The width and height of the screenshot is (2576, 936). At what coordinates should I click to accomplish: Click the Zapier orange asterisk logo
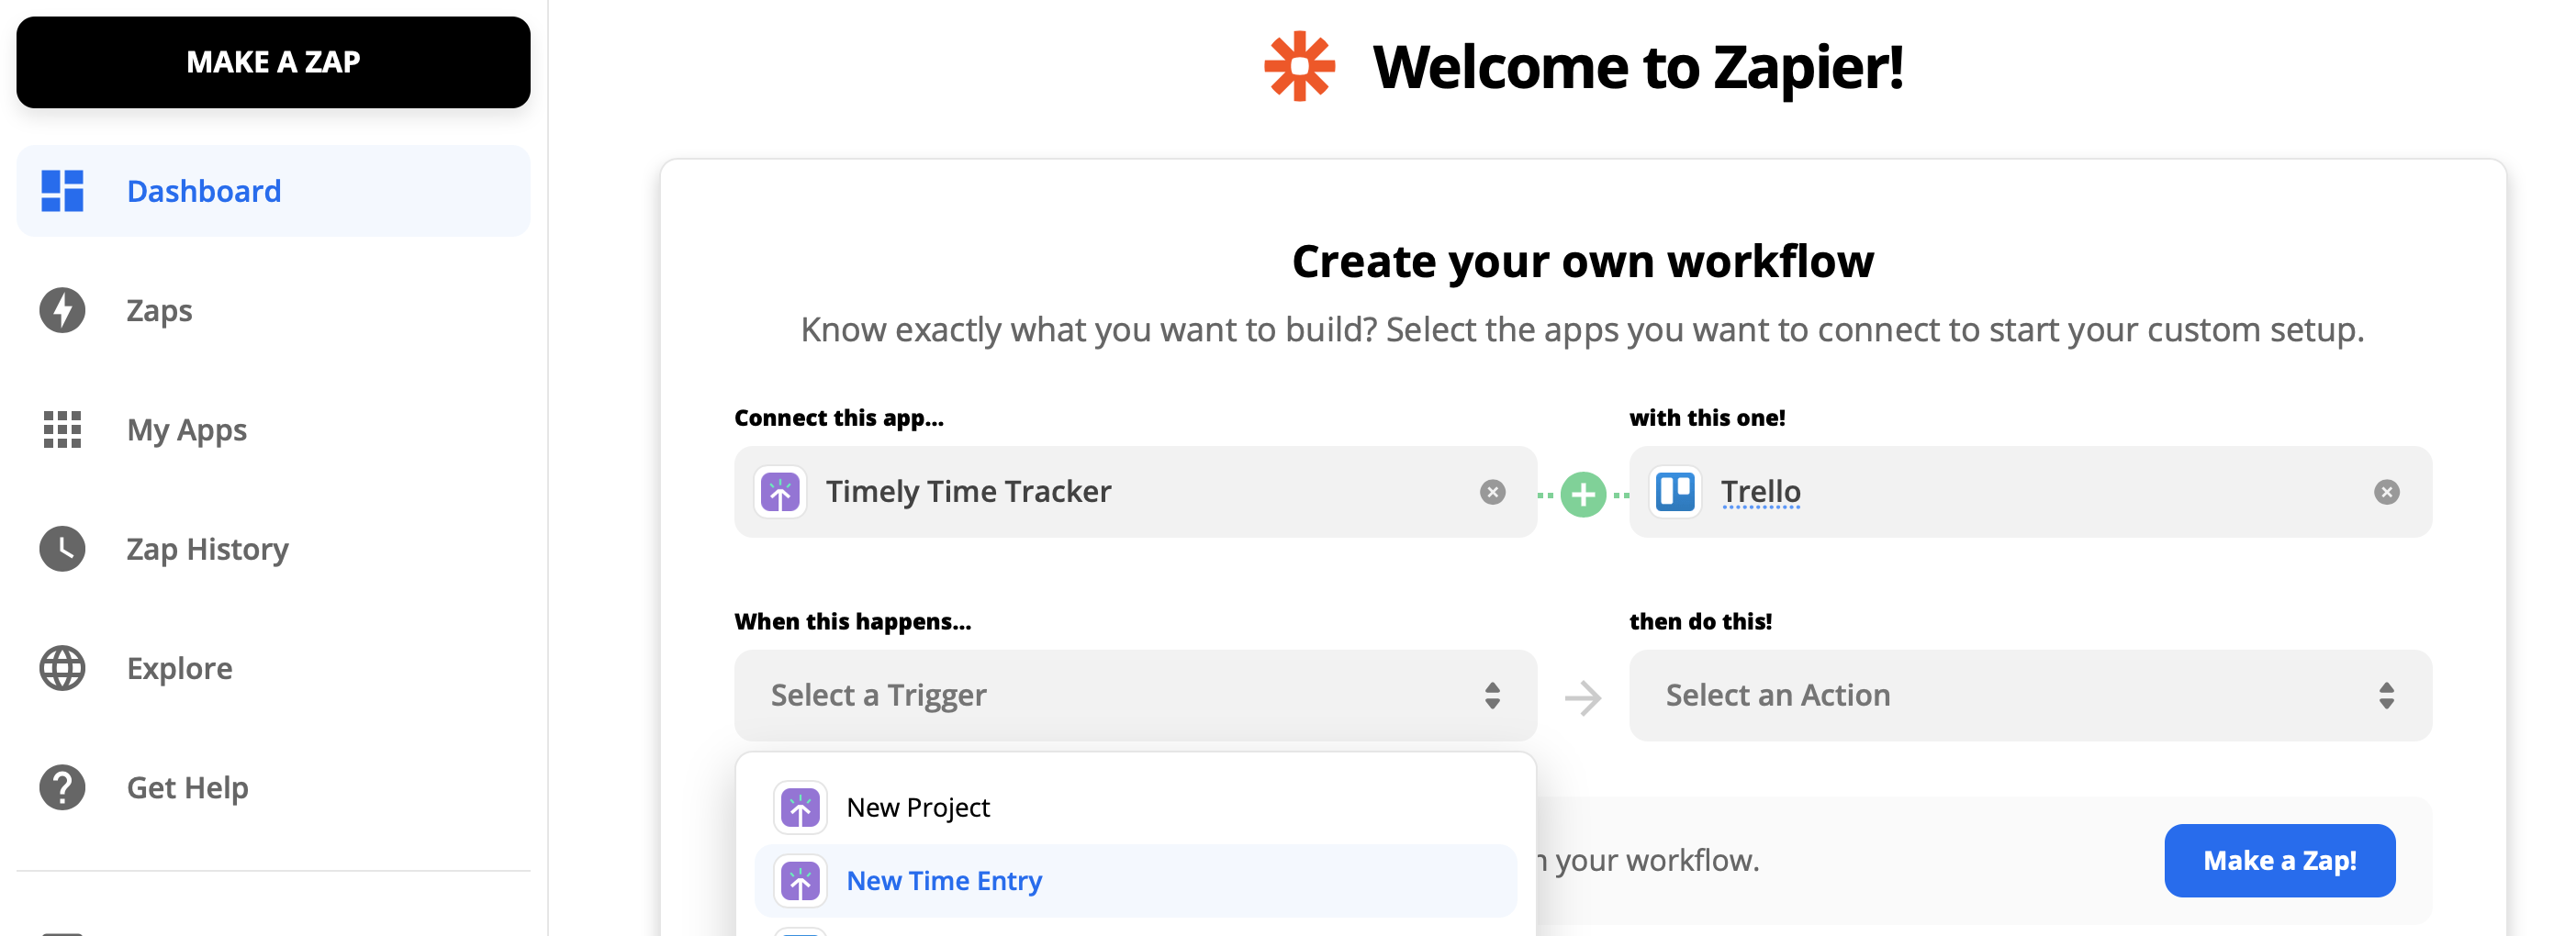pyautogui.click(x=1299, y=67)
